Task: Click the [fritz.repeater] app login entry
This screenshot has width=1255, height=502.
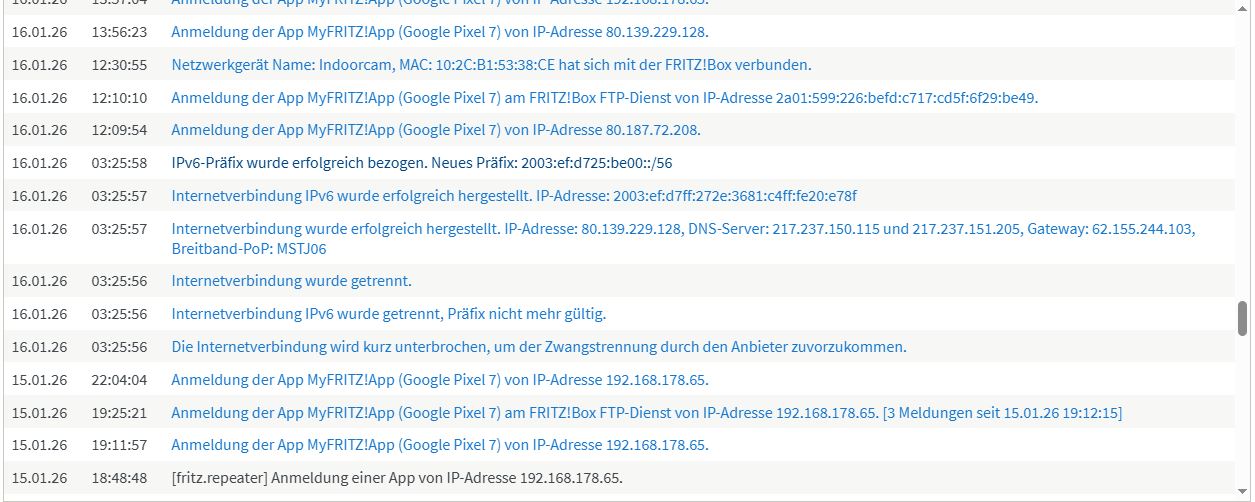Action: [397, 478]
